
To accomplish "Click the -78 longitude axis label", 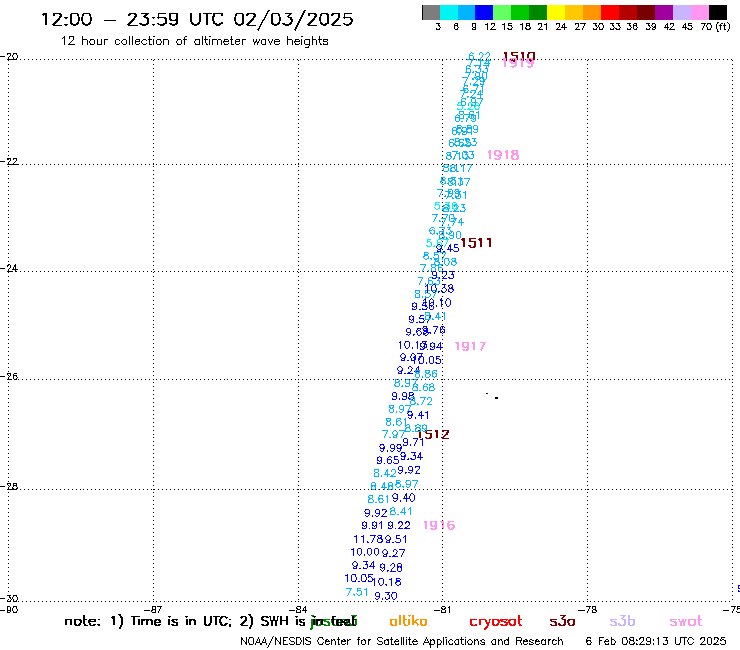I will (588, 610).
